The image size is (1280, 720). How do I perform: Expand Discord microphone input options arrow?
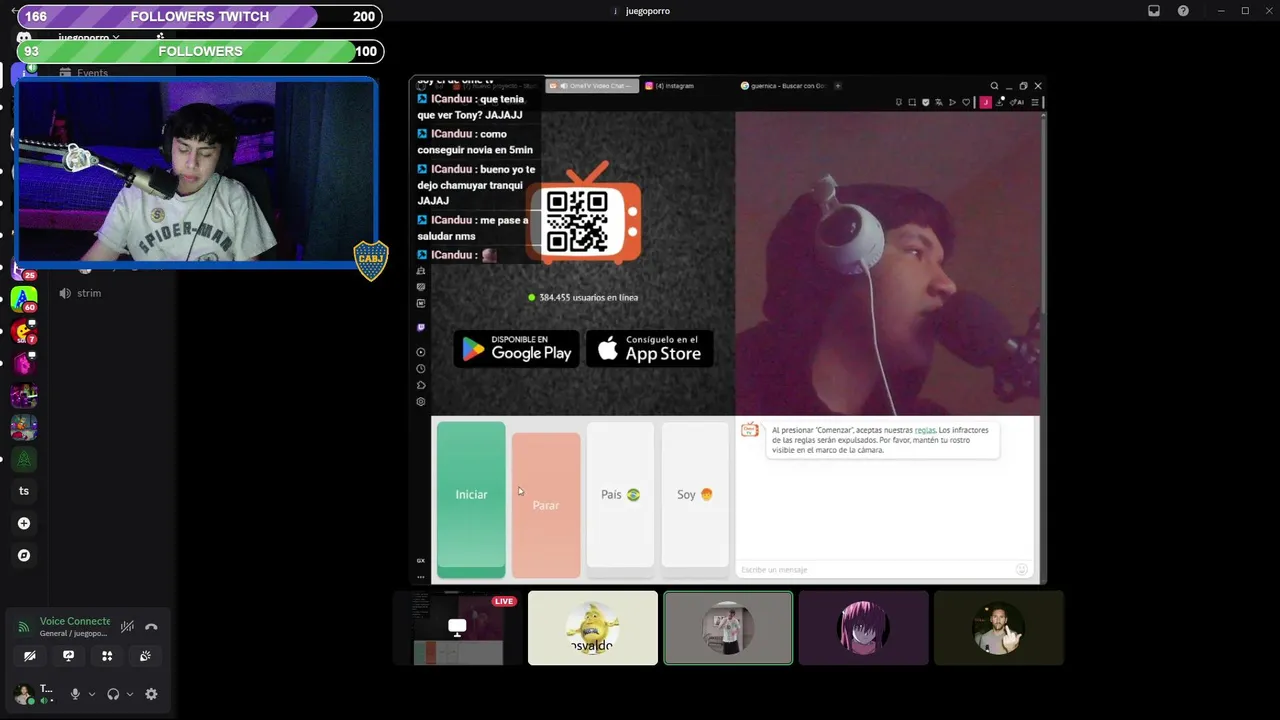tap(92, 694)
